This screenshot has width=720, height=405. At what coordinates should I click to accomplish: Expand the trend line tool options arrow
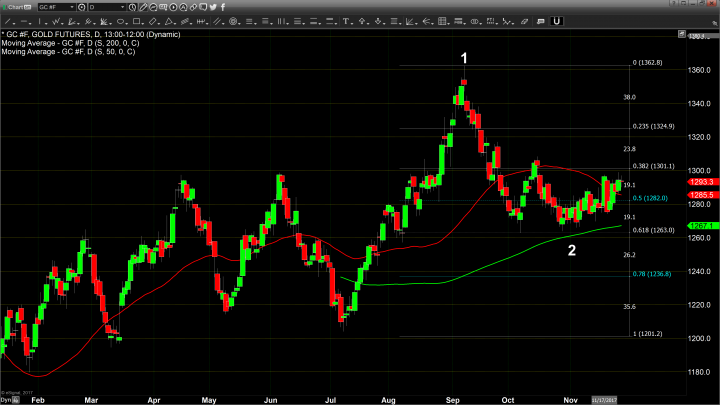14,23
